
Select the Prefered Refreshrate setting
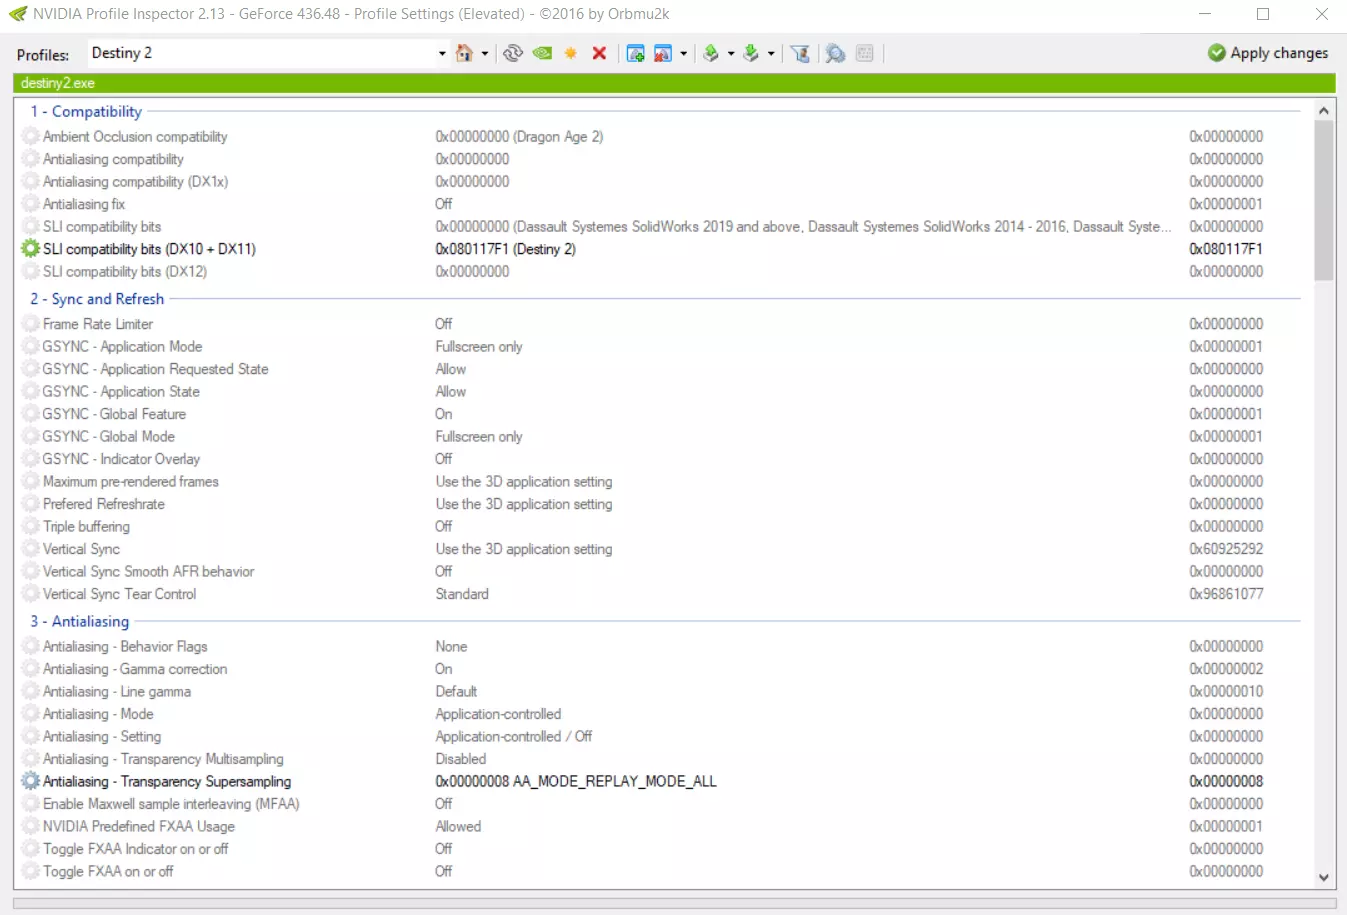pos(103,504)
